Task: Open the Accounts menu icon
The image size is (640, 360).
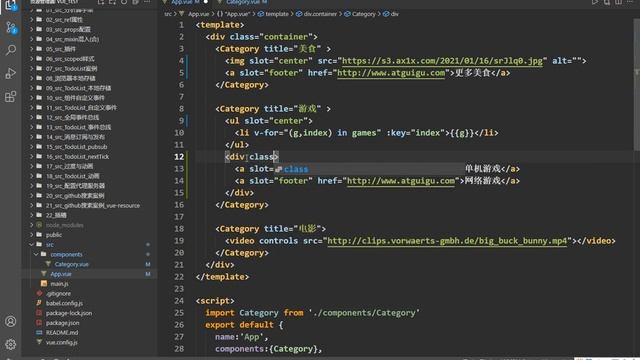Action: [11, 321]
